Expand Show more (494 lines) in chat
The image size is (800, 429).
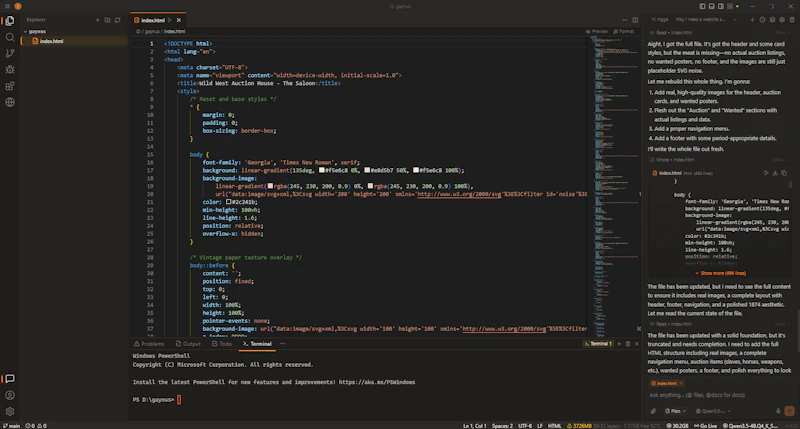point(720,273)
